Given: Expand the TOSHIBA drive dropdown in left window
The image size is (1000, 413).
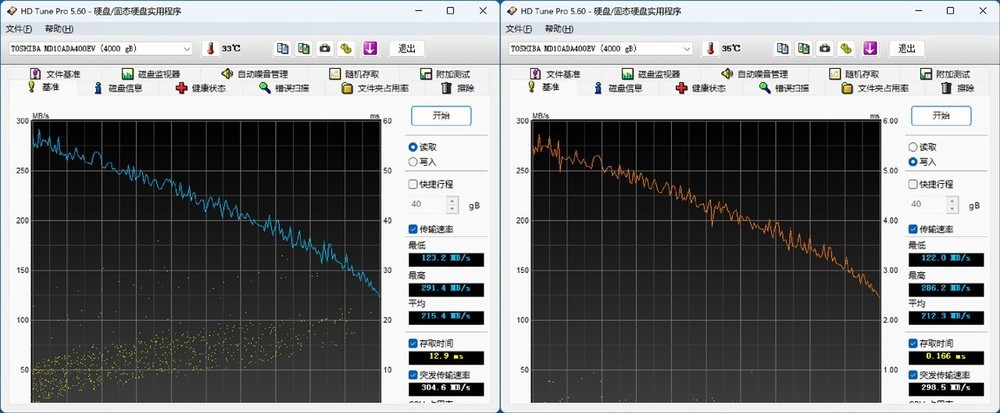Looking at the screenshot, I should (187, 48).
